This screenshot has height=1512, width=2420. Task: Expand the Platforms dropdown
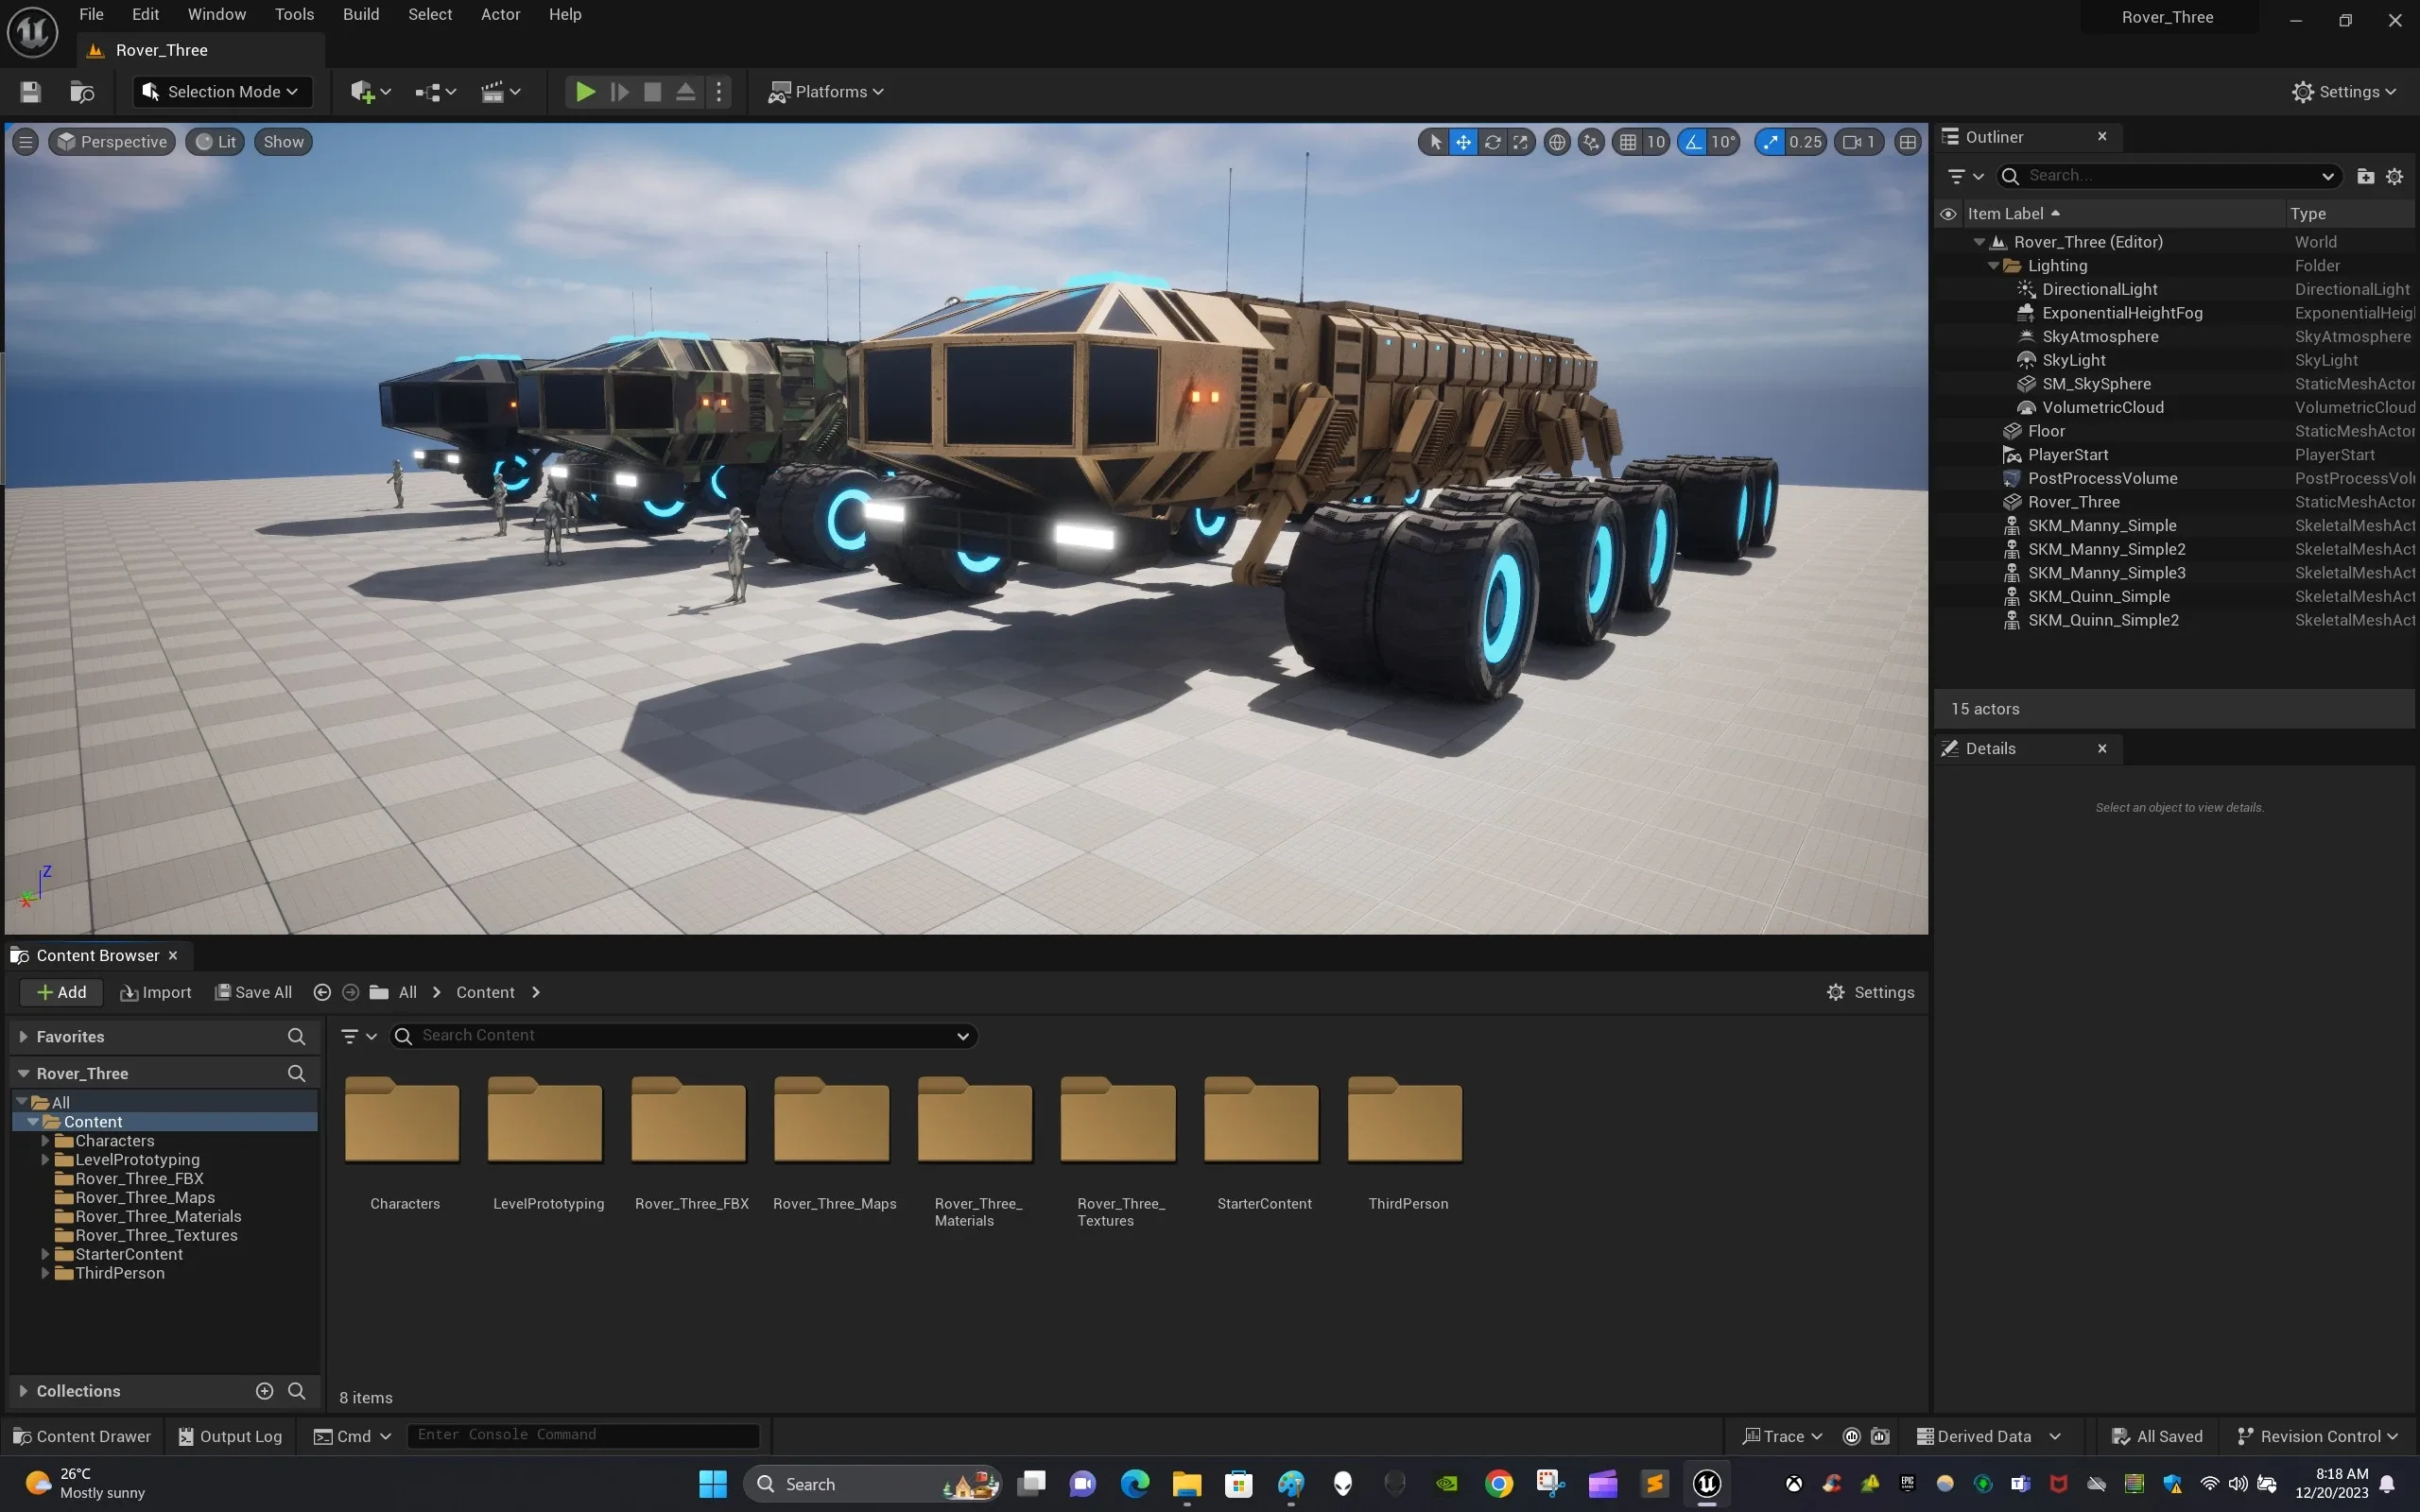tap(826, 92)
